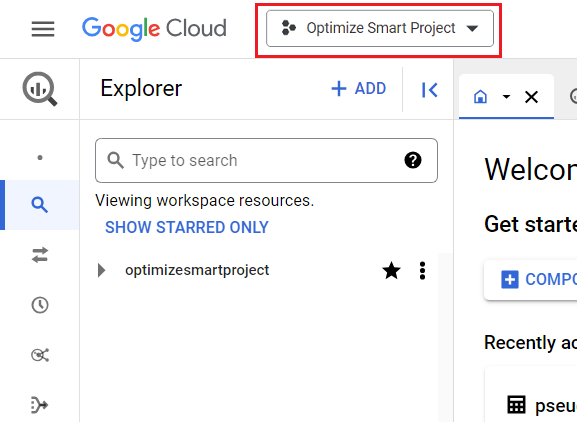Image resolution: width=577 pixels, height=422 pixels.
Task: Open the hamburger navigation menu
Action: (43, 29)
